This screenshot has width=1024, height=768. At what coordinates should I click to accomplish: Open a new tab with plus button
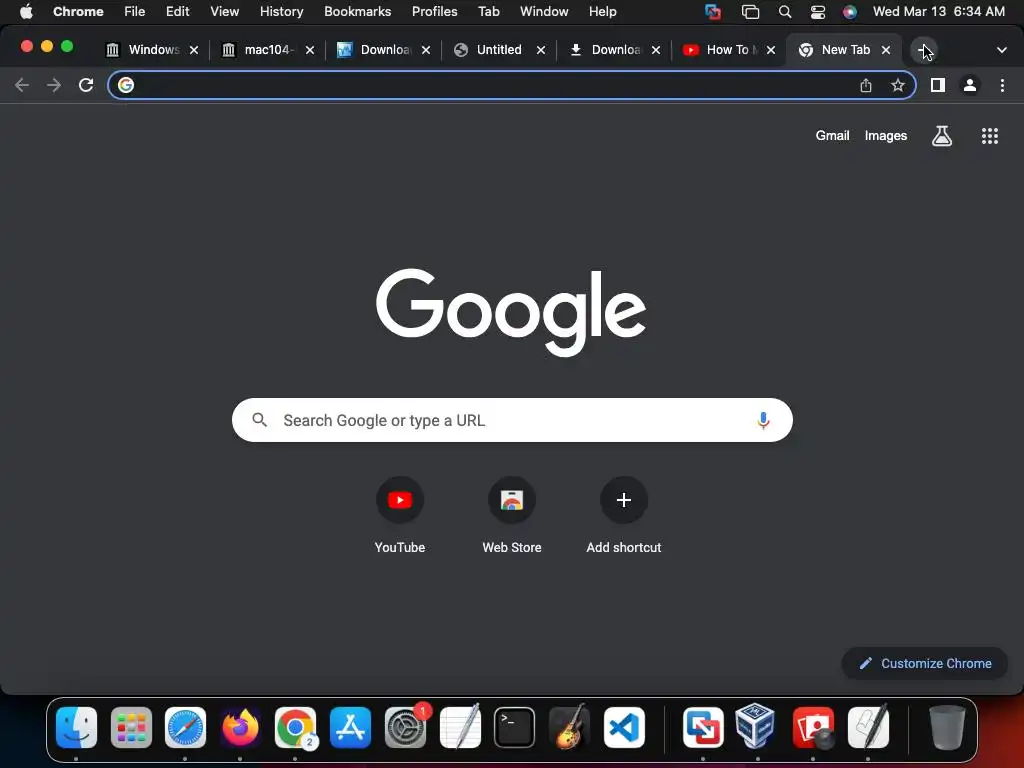point(924,50)
